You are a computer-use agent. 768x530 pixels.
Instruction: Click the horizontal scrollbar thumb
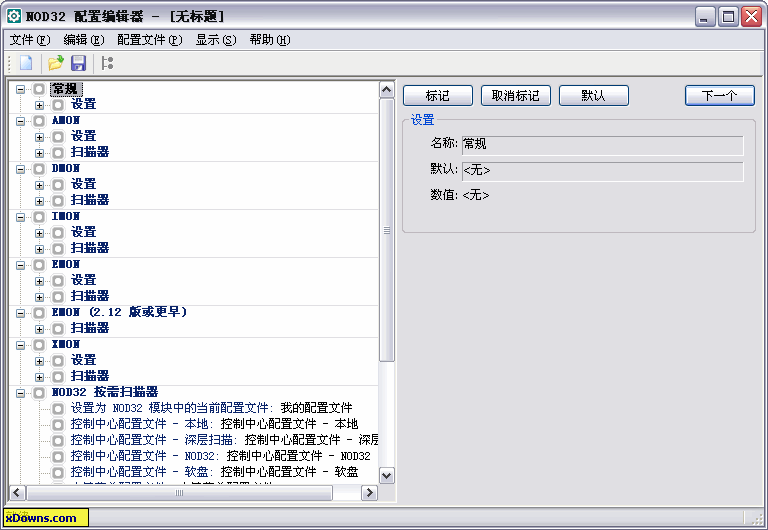point(179,493)
